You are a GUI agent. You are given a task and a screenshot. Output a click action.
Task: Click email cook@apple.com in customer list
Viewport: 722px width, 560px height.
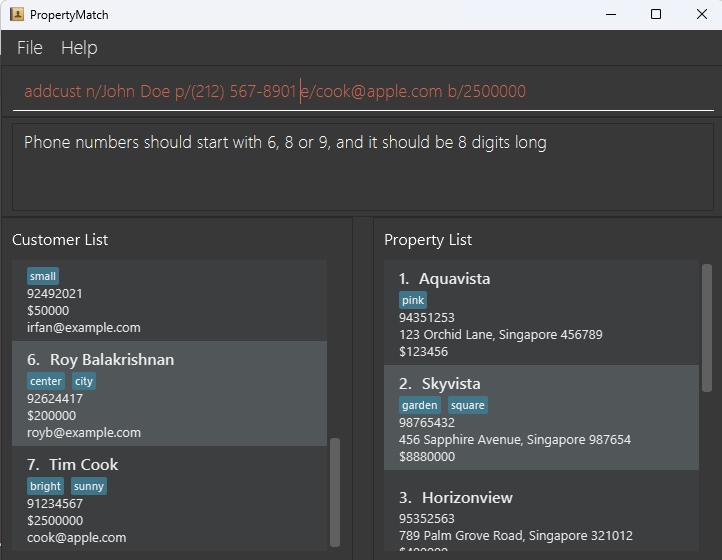pyautogui.click(x=76, y=538)
